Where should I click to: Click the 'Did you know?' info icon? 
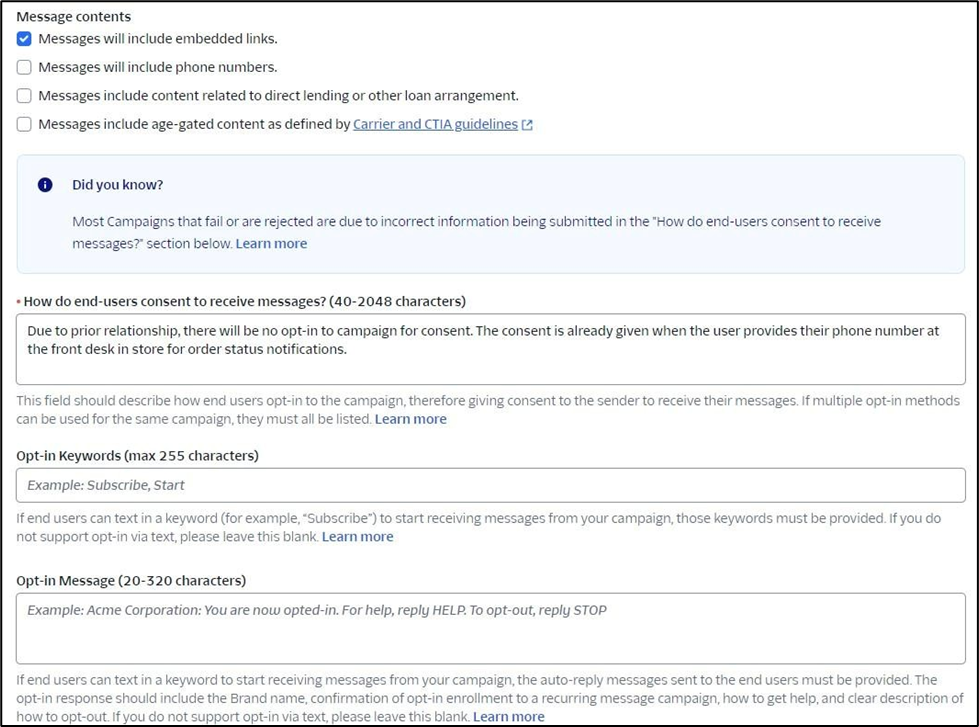click(45, 185)
